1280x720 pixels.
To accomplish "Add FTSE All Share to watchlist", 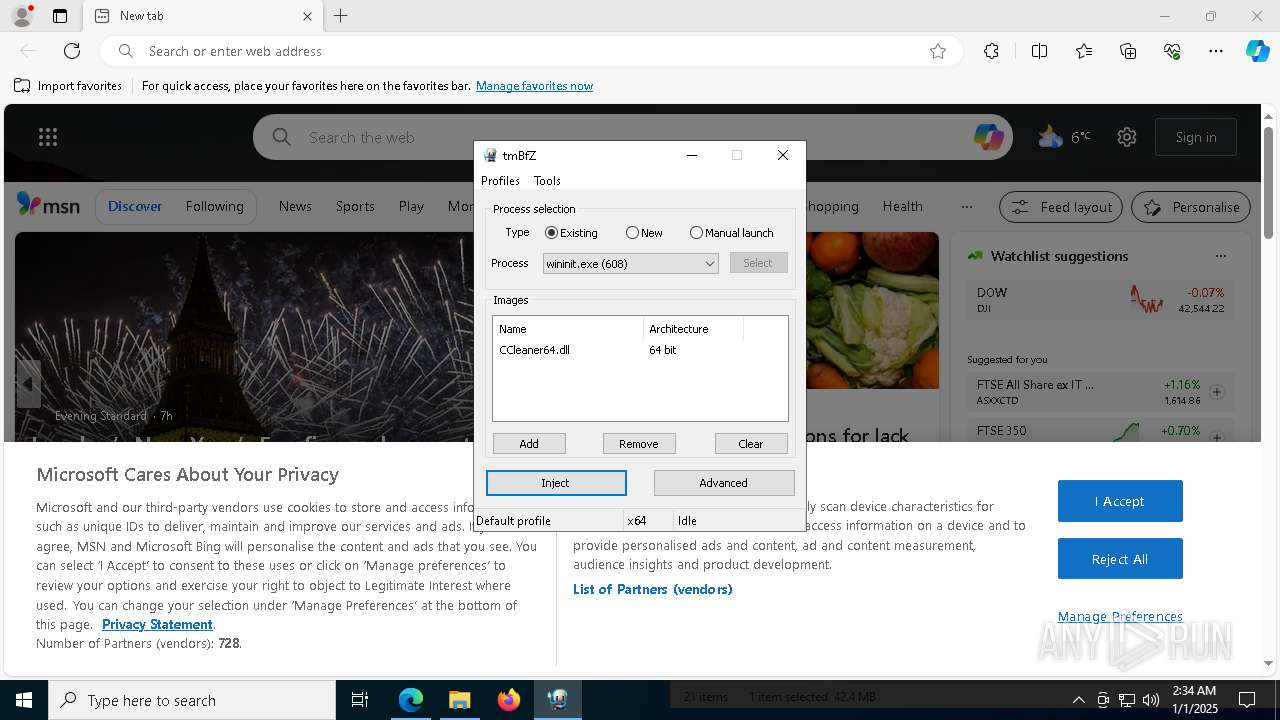I will 1217,392.
